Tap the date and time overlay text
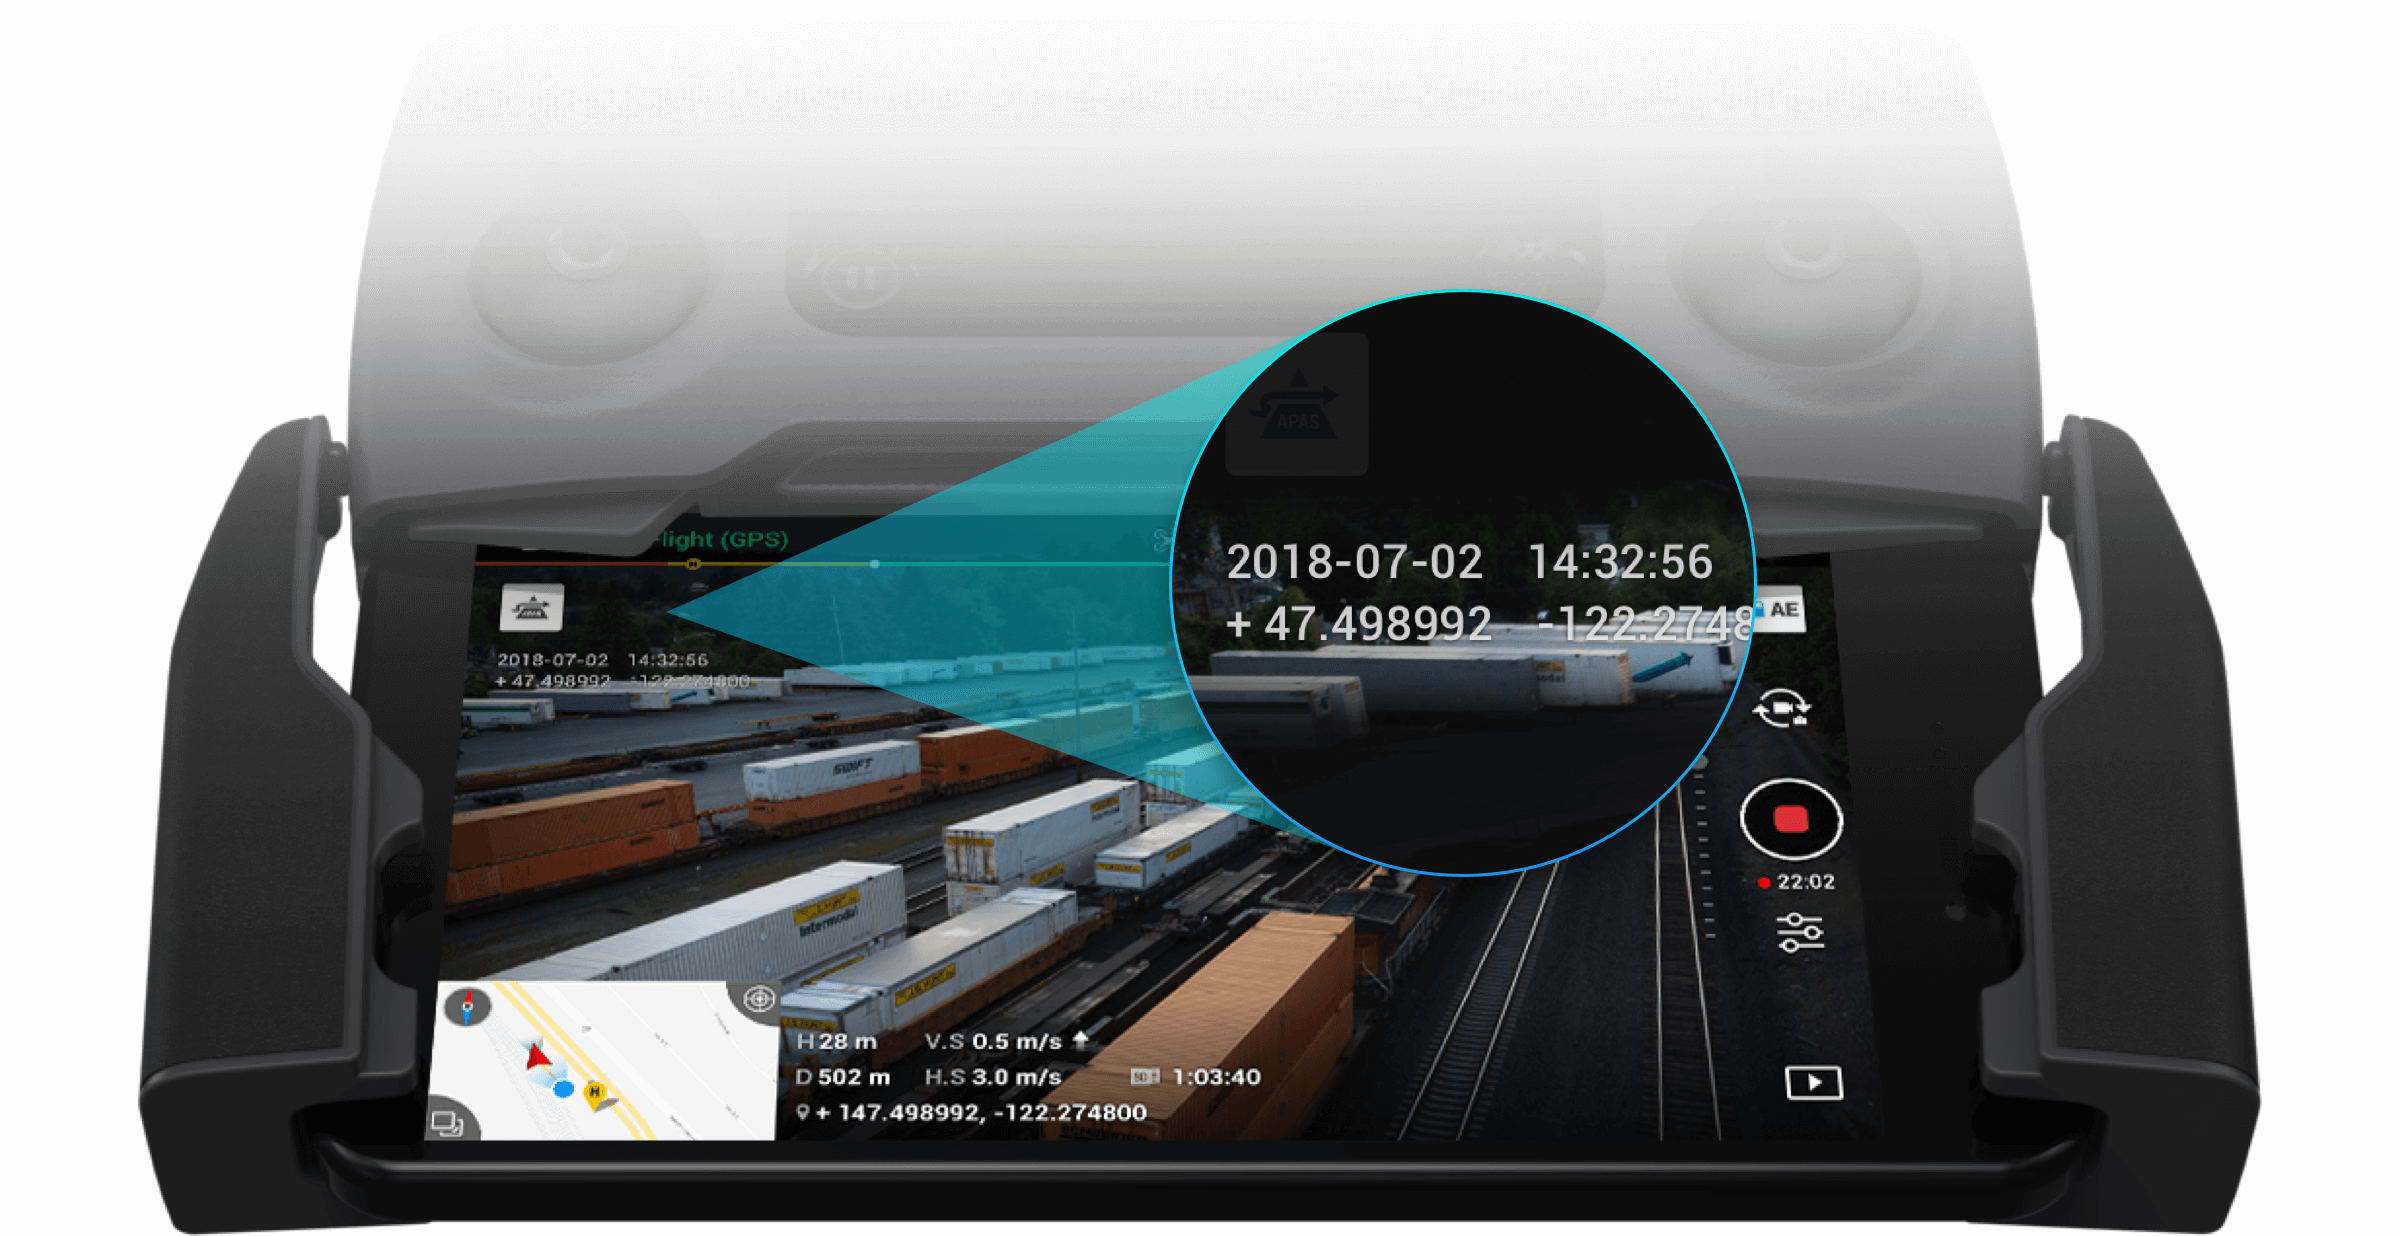 (602, 660)
